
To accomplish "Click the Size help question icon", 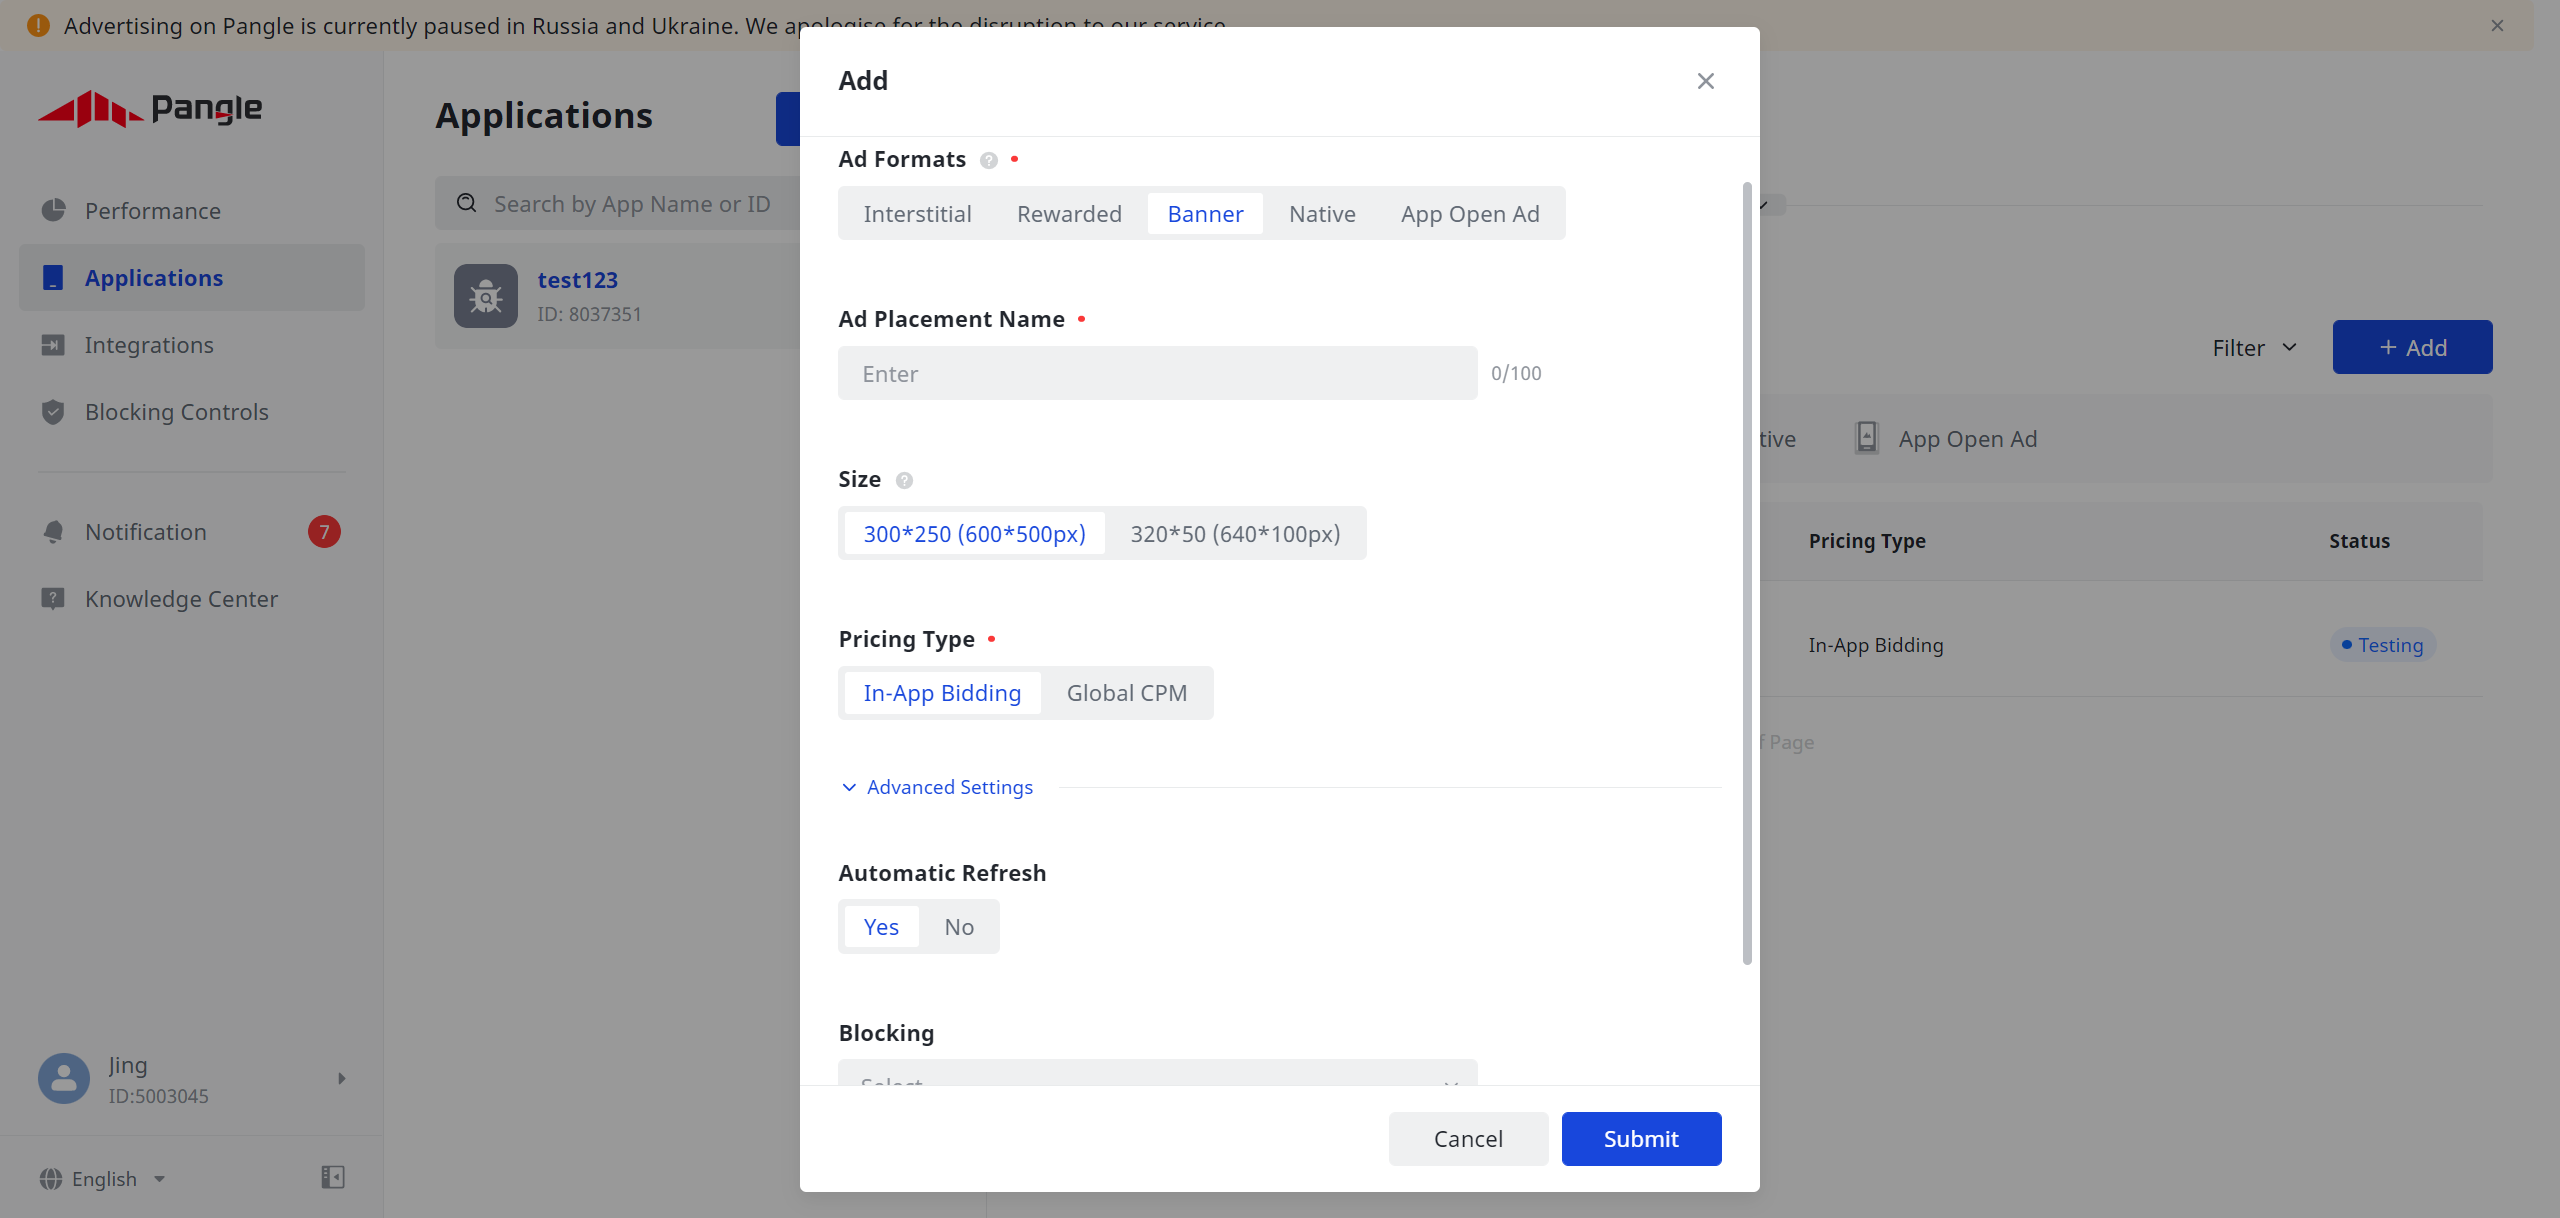I will tap(904, 480).
